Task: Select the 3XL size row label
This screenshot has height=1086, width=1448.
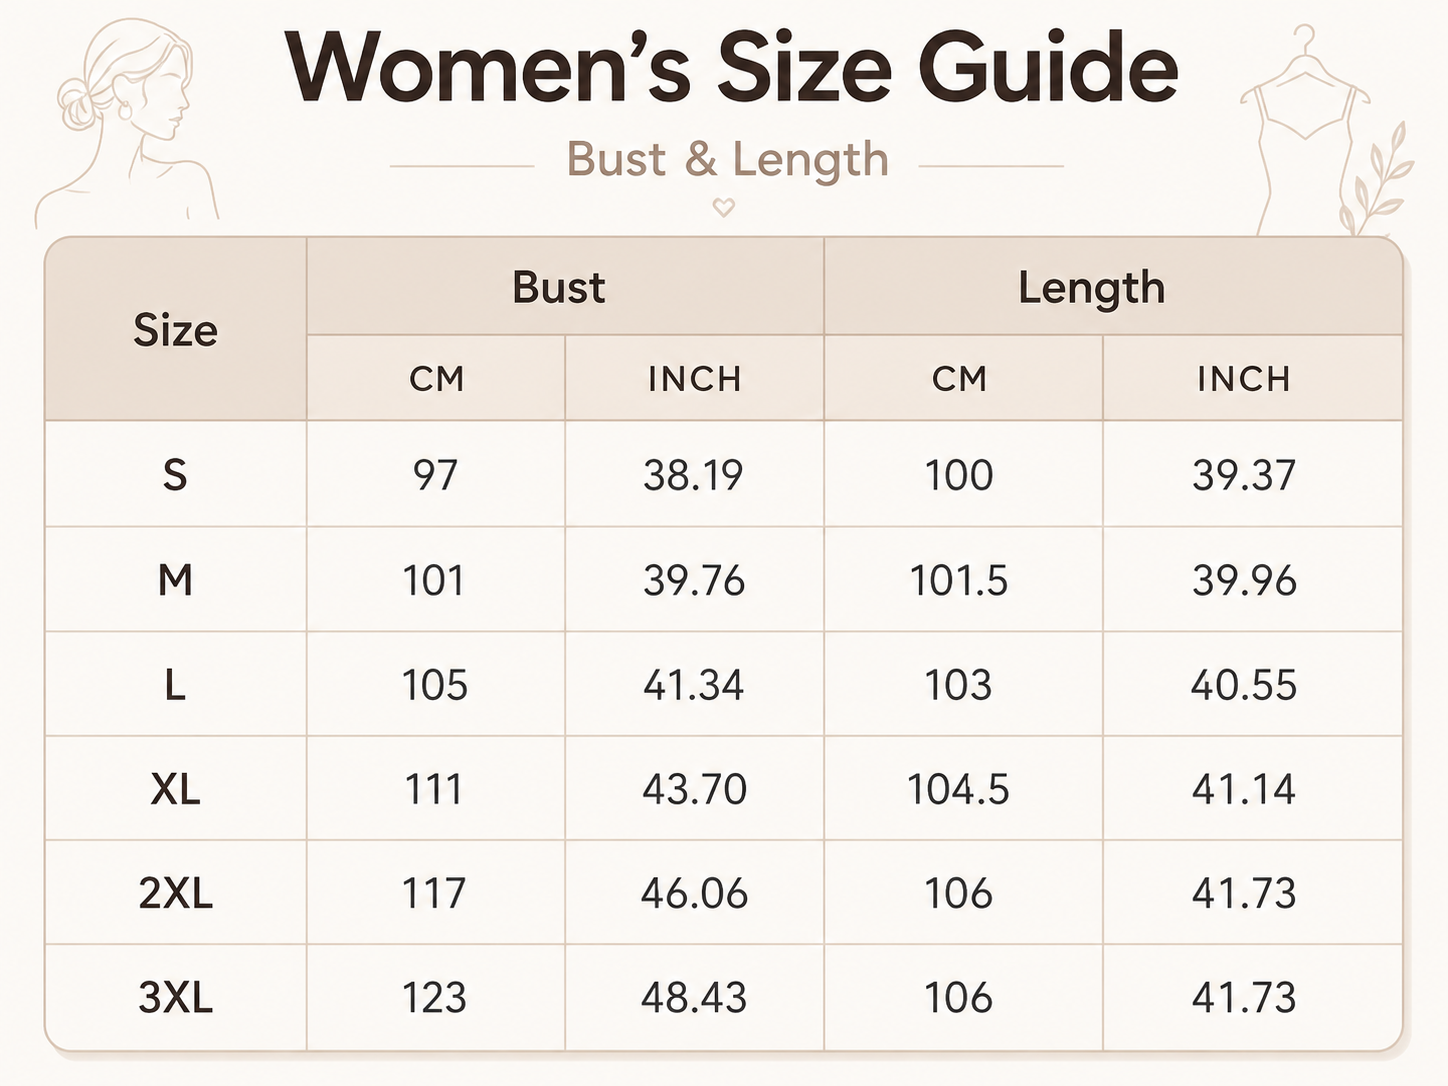Action: point(175,997)
